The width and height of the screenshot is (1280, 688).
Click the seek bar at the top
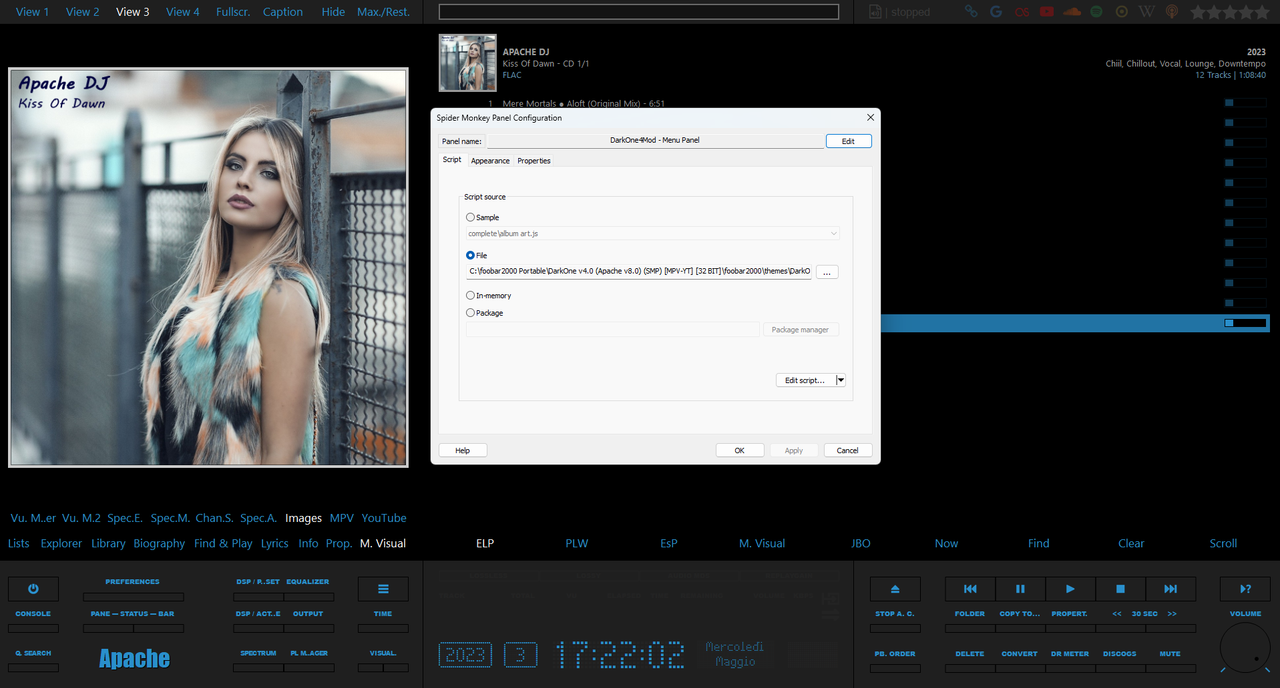[639, 12]
